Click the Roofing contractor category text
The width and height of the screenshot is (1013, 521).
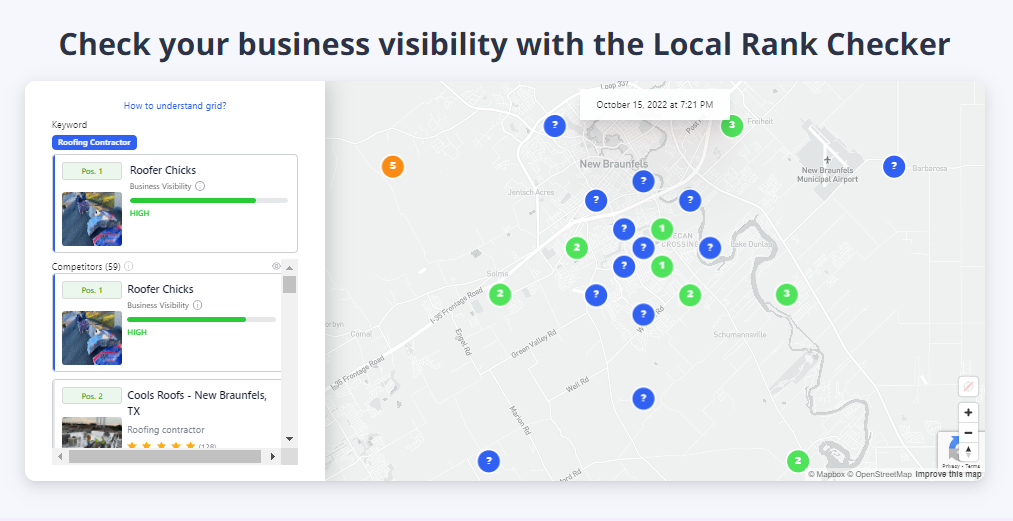click(x=166, y=430)
